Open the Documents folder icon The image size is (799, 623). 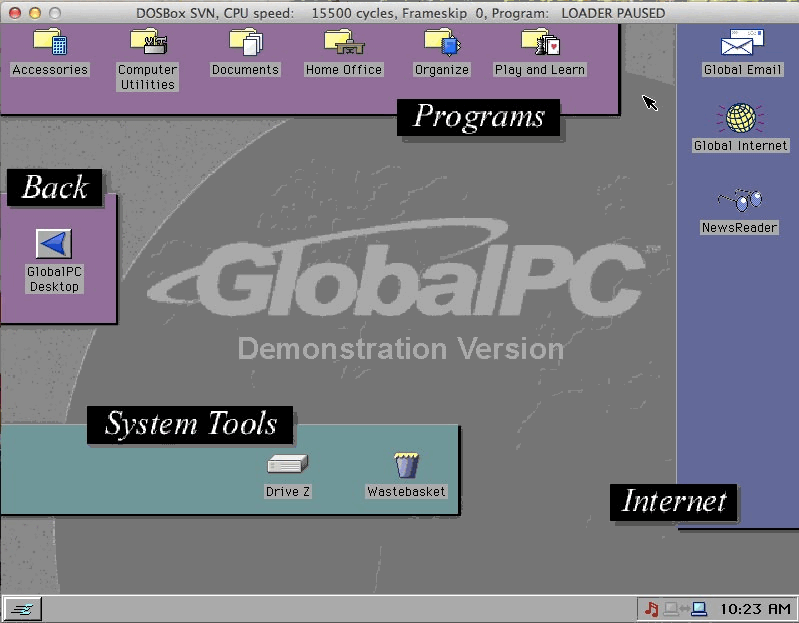tap(244, 43)
